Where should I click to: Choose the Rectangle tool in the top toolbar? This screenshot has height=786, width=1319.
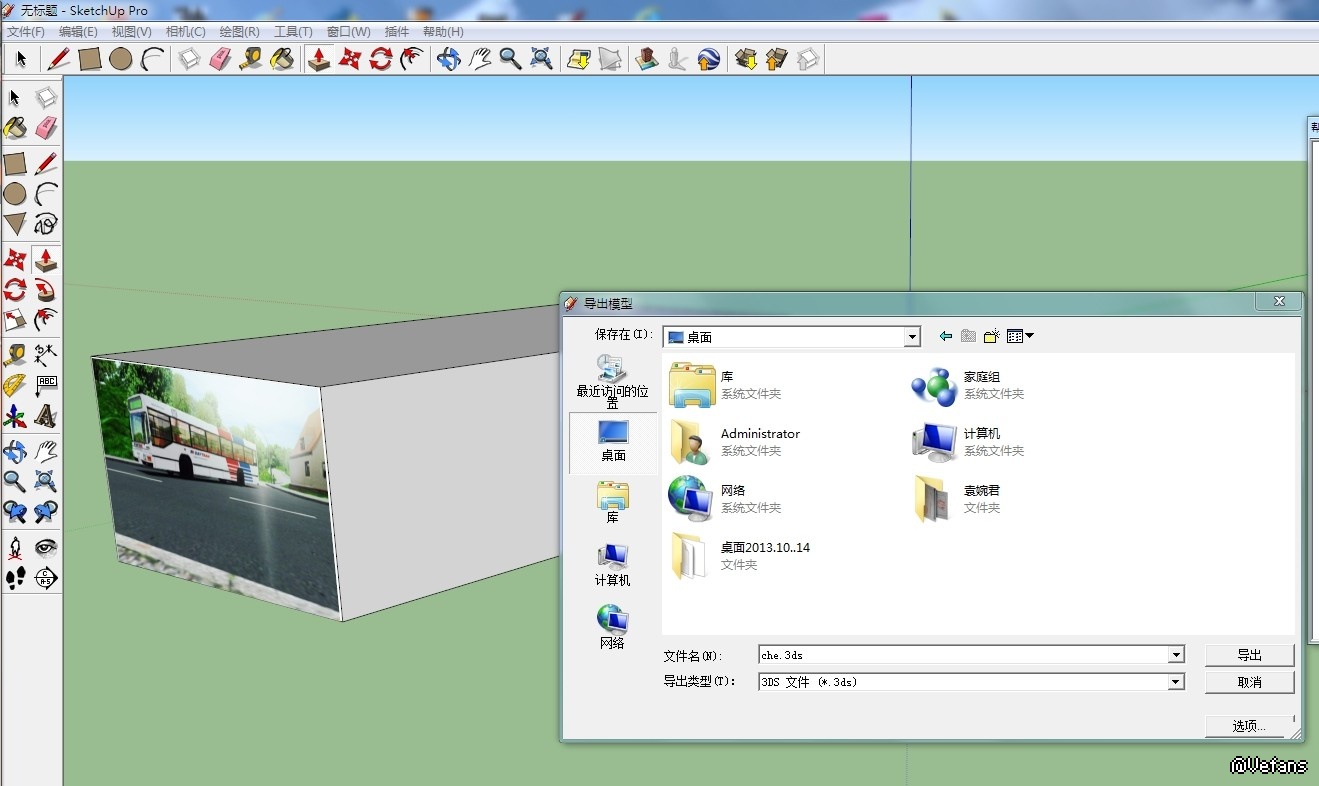click(x=90, y=59)
